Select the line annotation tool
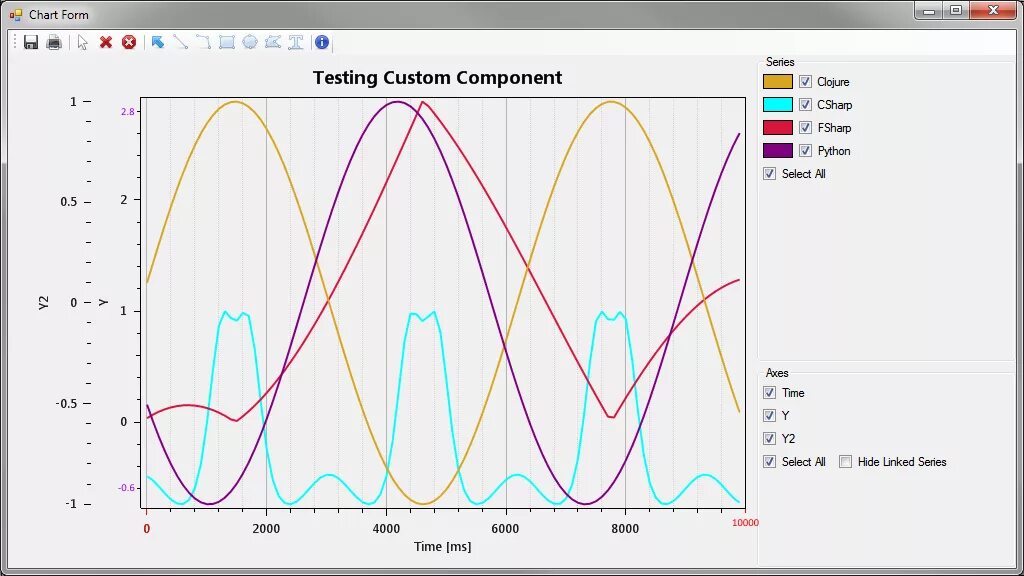Image resolution: width=1024 pixels, height=576 pixels. click(181, 42)
